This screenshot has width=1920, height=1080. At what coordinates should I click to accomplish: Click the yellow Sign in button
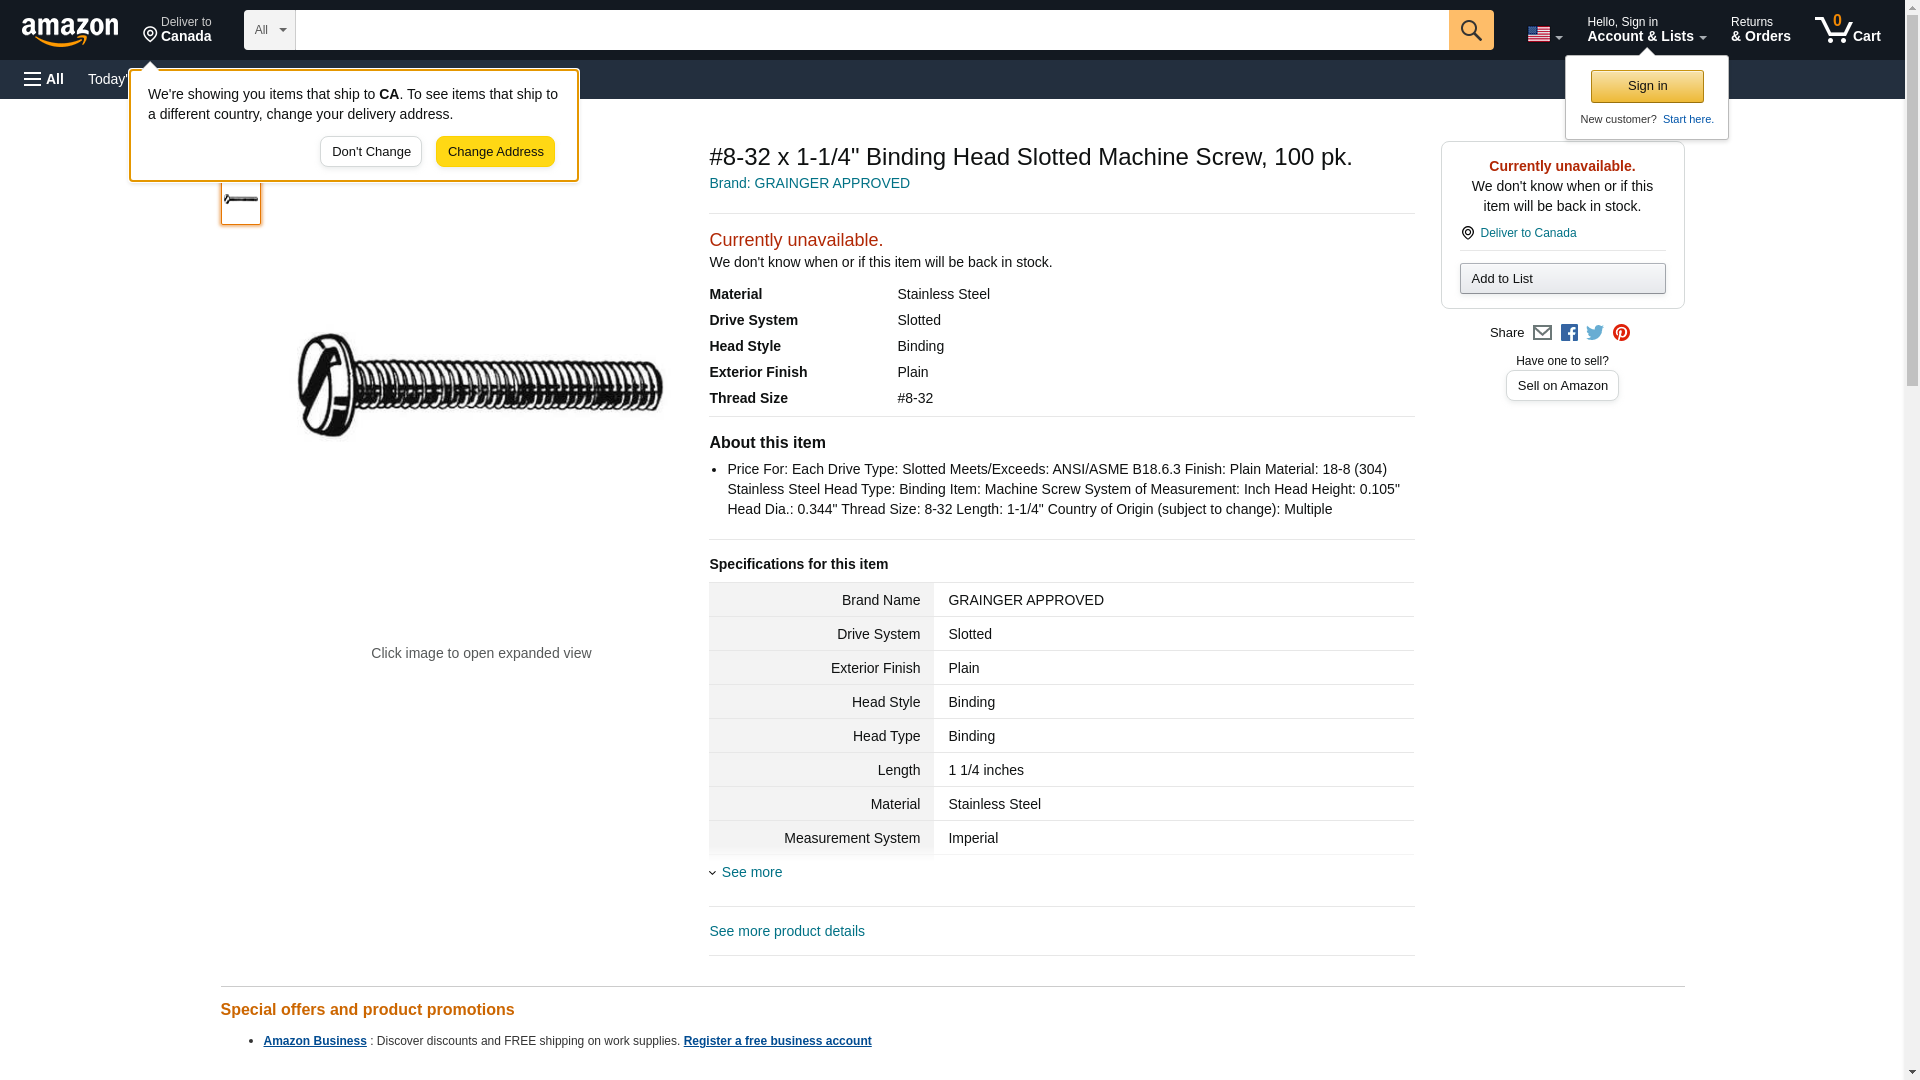(1647, 86)
